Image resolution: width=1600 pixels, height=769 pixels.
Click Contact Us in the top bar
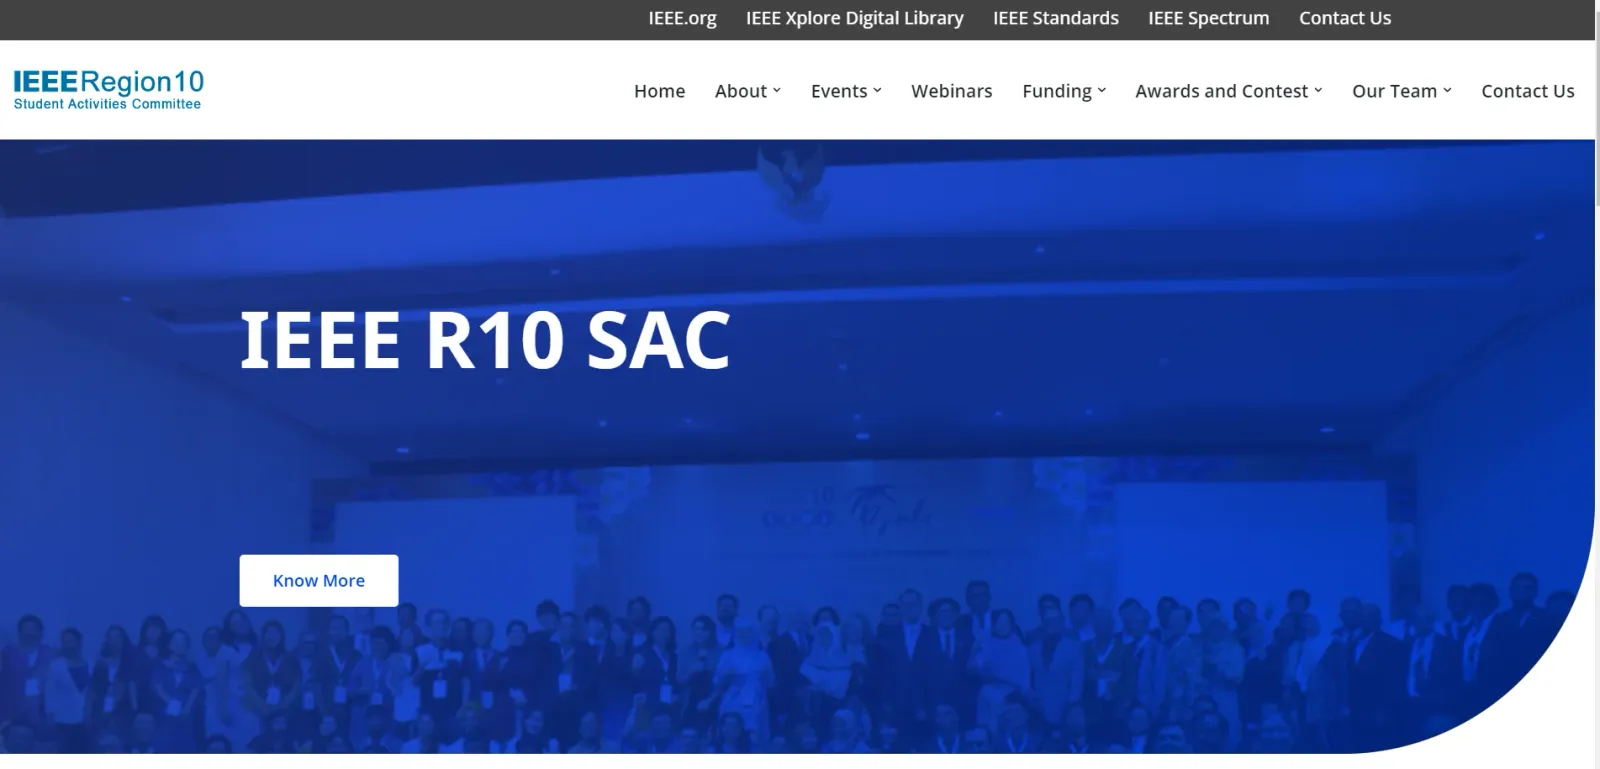(1345, 18)
